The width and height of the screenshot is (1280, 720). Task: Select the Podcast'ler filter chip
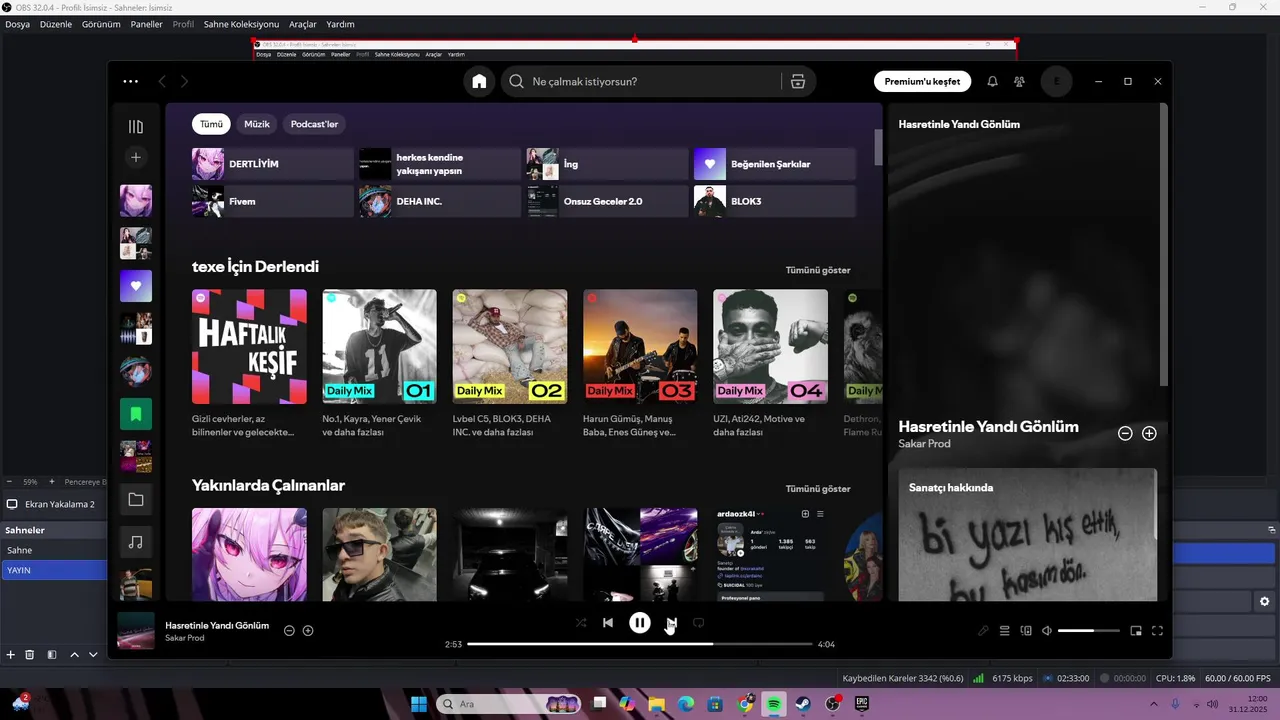(314, 124)
